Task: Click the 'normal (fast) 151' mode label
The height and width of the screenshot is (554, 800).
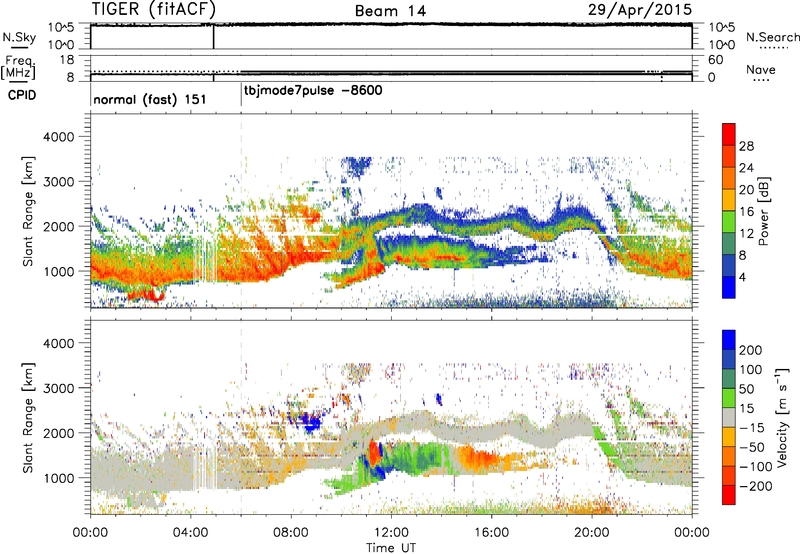Action: (x=149, y=99)
